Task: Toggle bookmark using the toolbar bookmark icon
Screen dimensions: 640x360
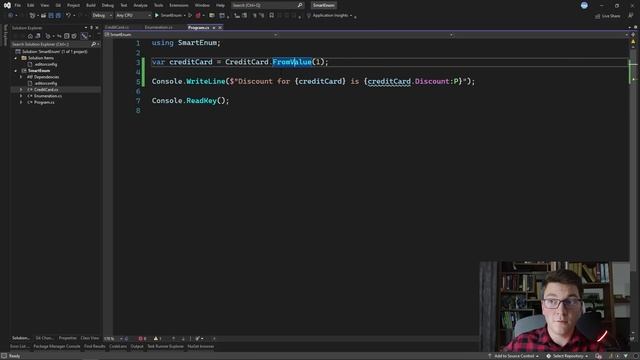Action: (271, 16)
